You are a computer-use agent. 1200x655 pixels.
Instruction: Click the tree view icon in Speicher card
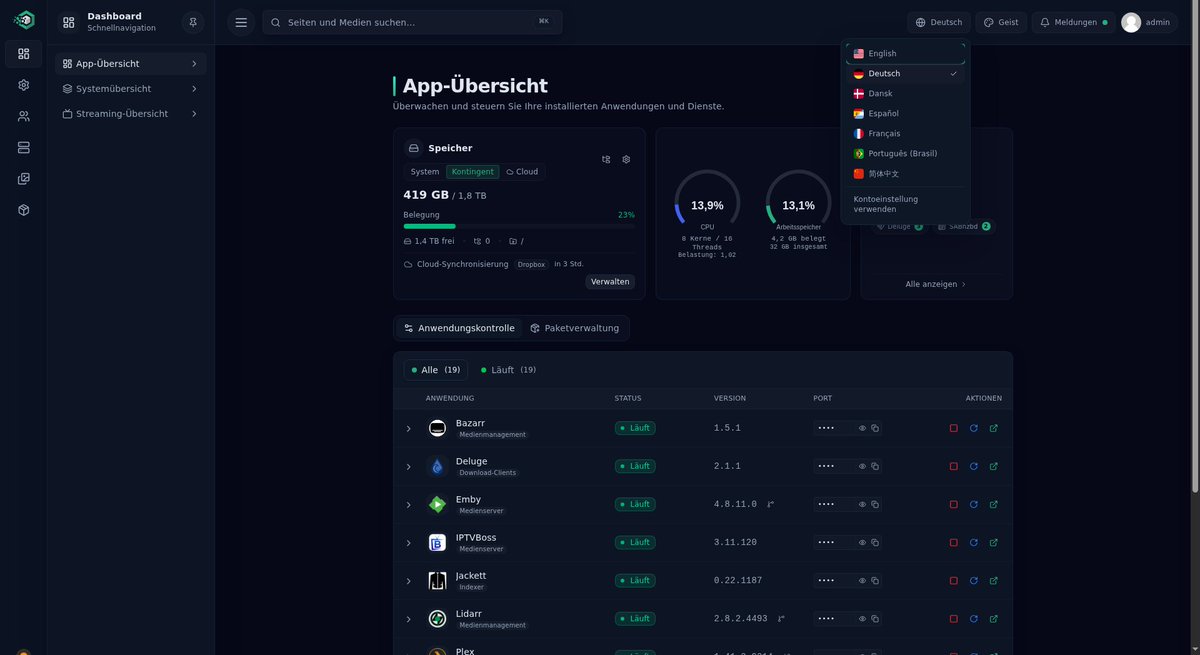[606, 159]
